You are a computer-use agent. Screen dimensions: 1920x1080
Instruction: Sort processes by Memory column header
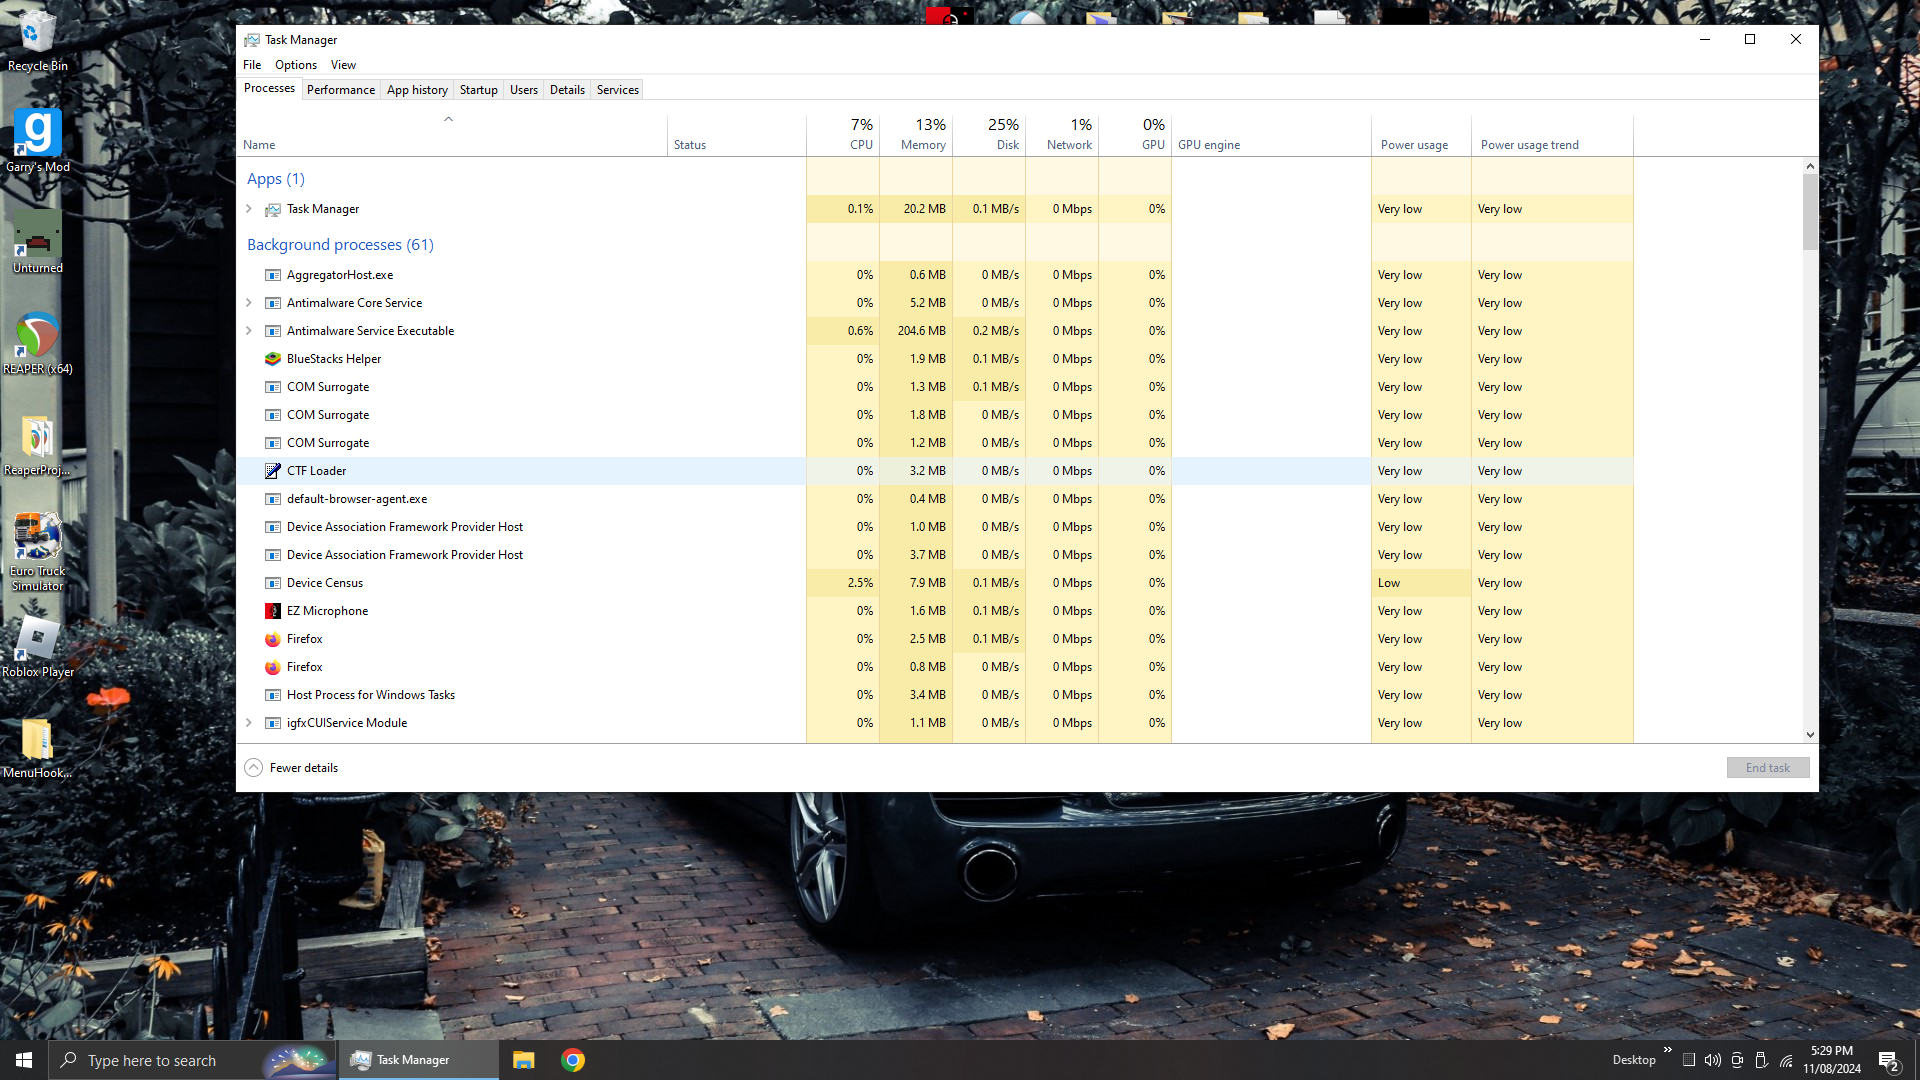tap(922, 136)
